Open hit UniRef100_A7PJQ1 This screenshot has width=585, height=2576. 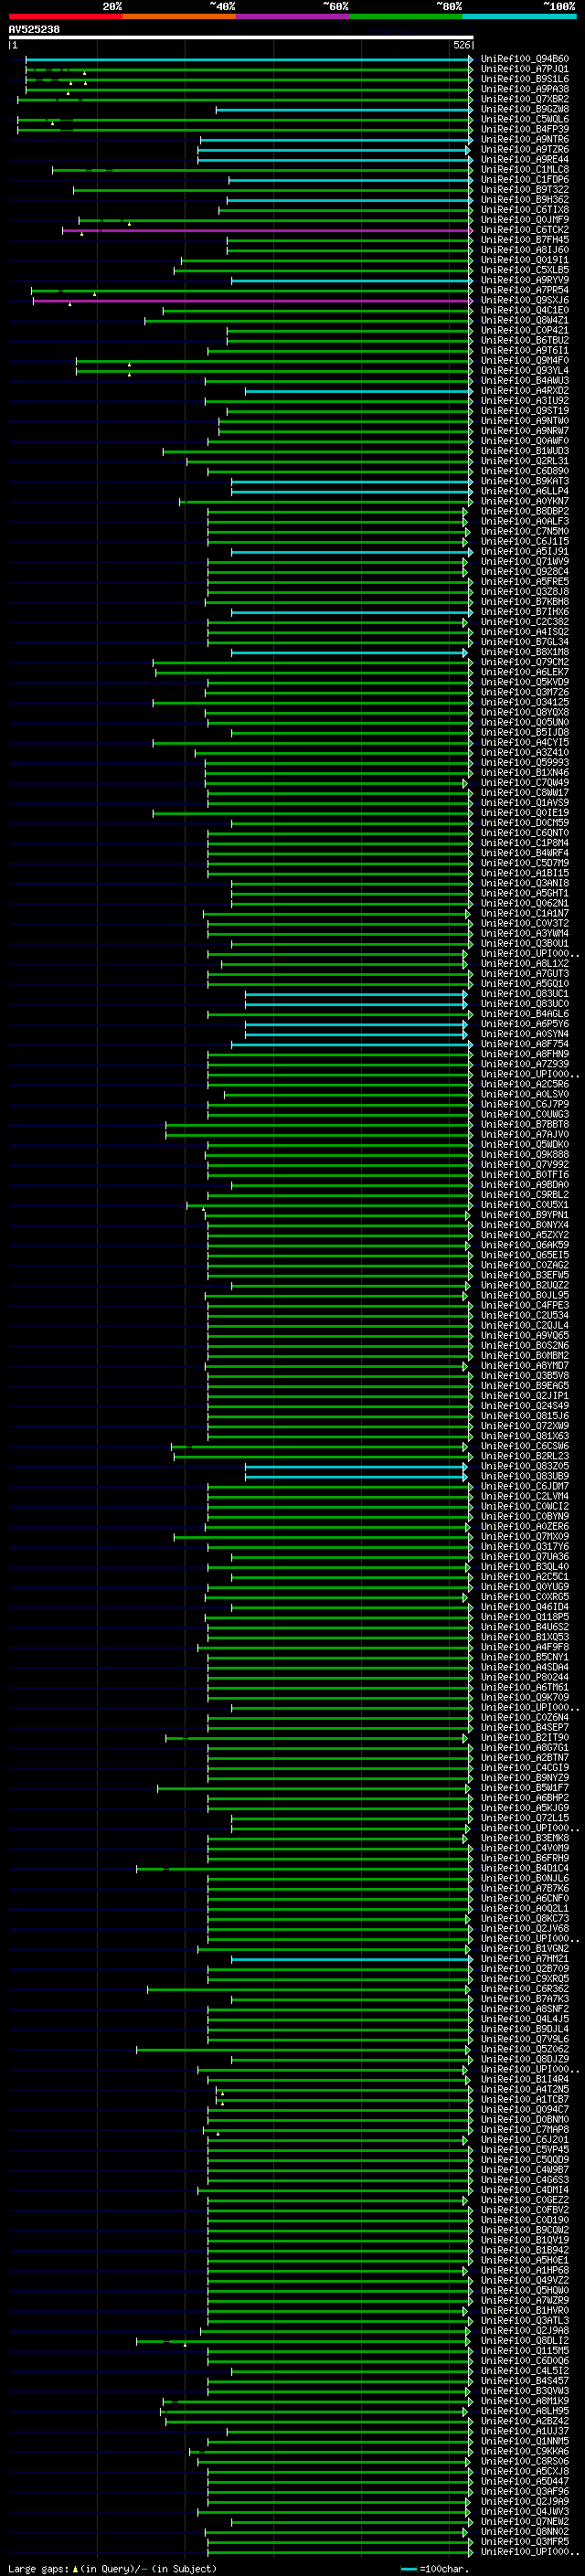click(525, 69)
